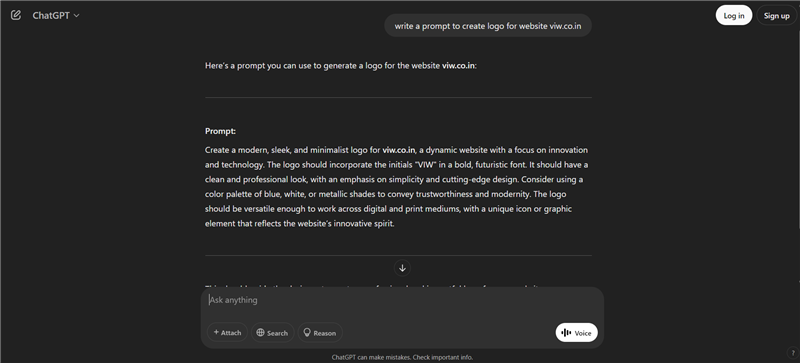Start Voice mode
Viewport: 800px width, 363px height.
pyautogui.click(x=577, y=333)
